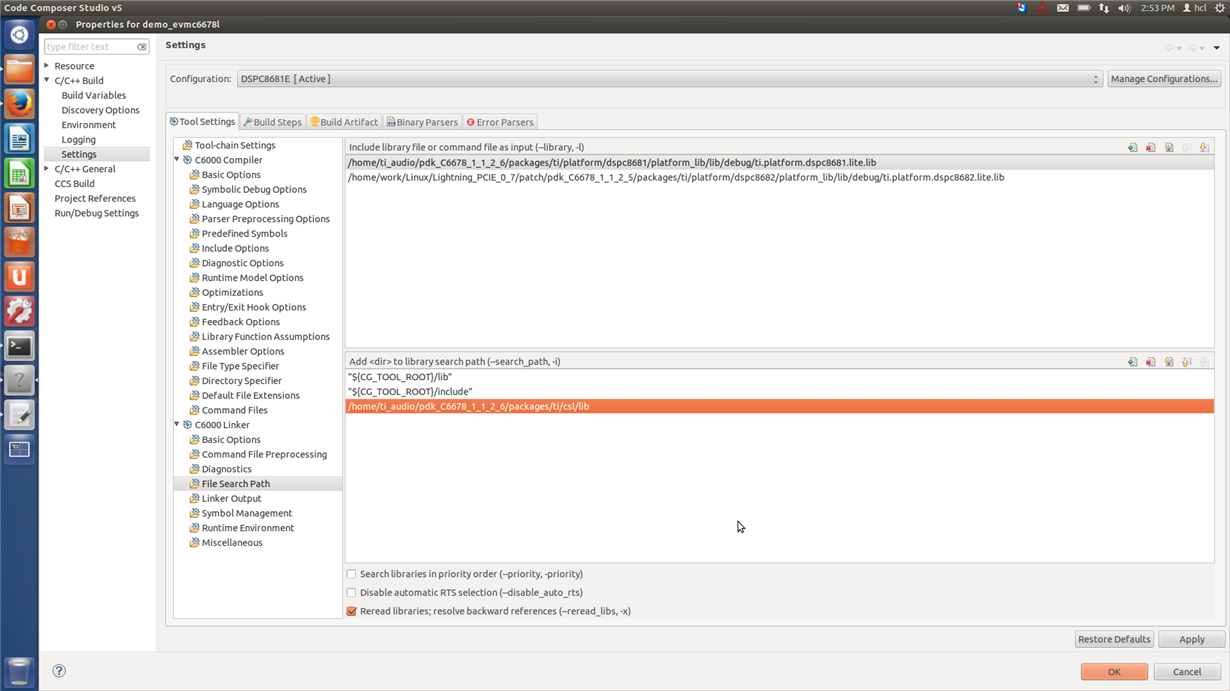Launch Firefox from the launcher
Image resolution: width=1230 pixels, height=691 pixels.
19,104
